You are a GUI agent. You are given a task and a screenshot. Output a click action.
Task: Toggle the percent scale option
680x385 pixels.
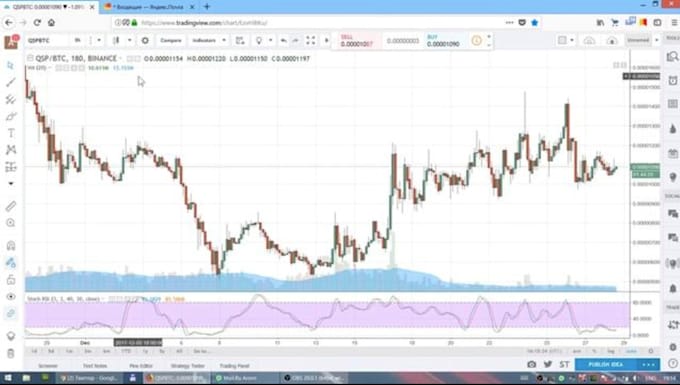(595, 351)
